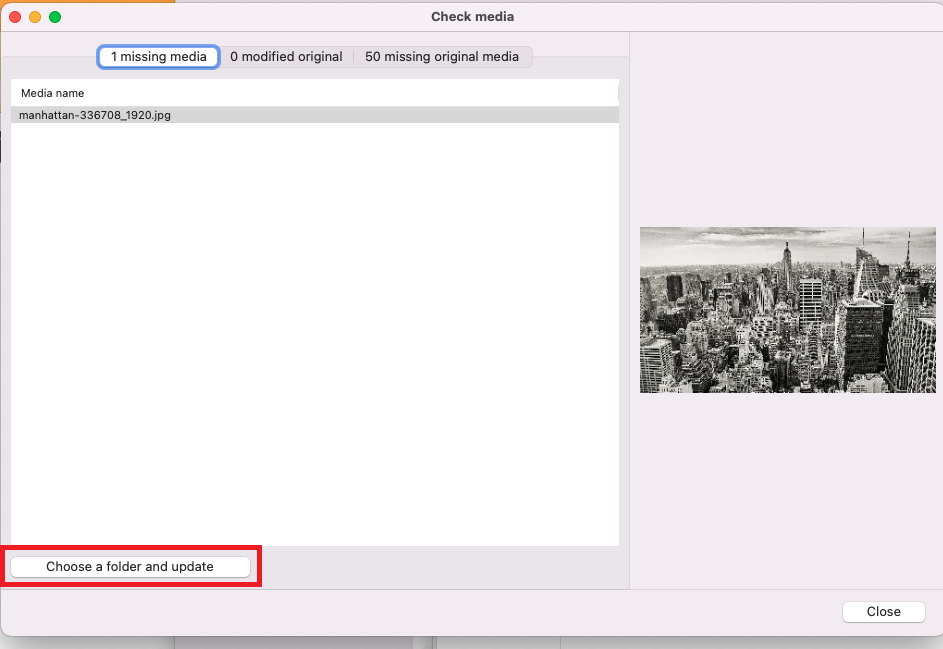Click empty space right of Choose folder button
The height and width of the screenshot is (649, 943).
point(440,567)
